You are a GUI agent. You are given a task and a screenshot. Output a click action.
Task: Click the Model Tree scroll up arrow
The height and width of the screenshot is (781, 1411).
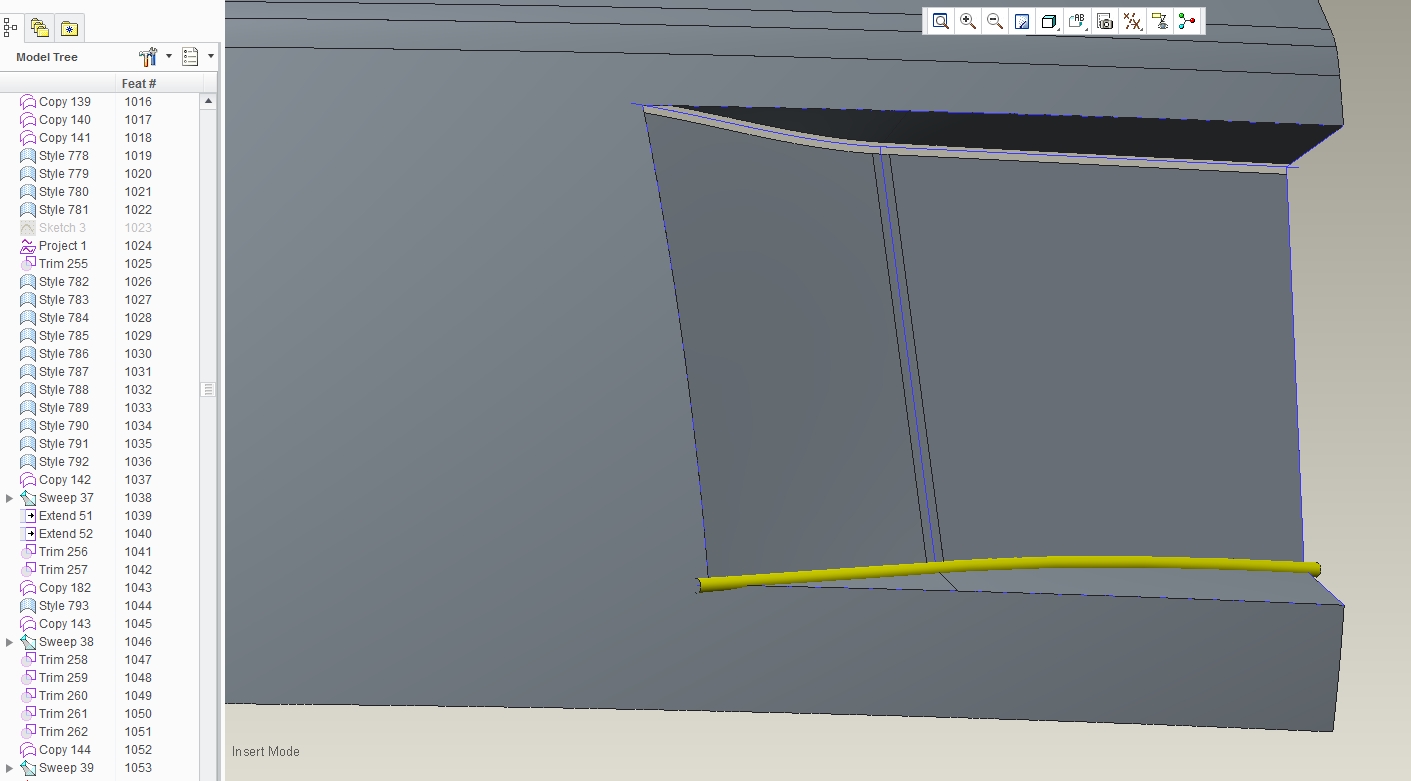(208, 101)
